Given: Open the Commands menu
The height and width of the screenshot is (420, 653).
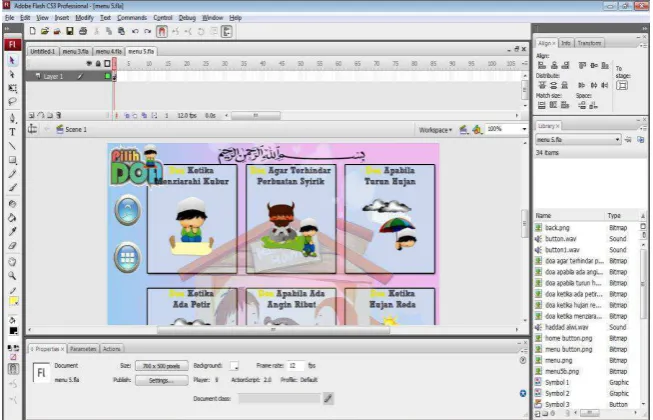Looking at the screenshot, I should point(132,18).
